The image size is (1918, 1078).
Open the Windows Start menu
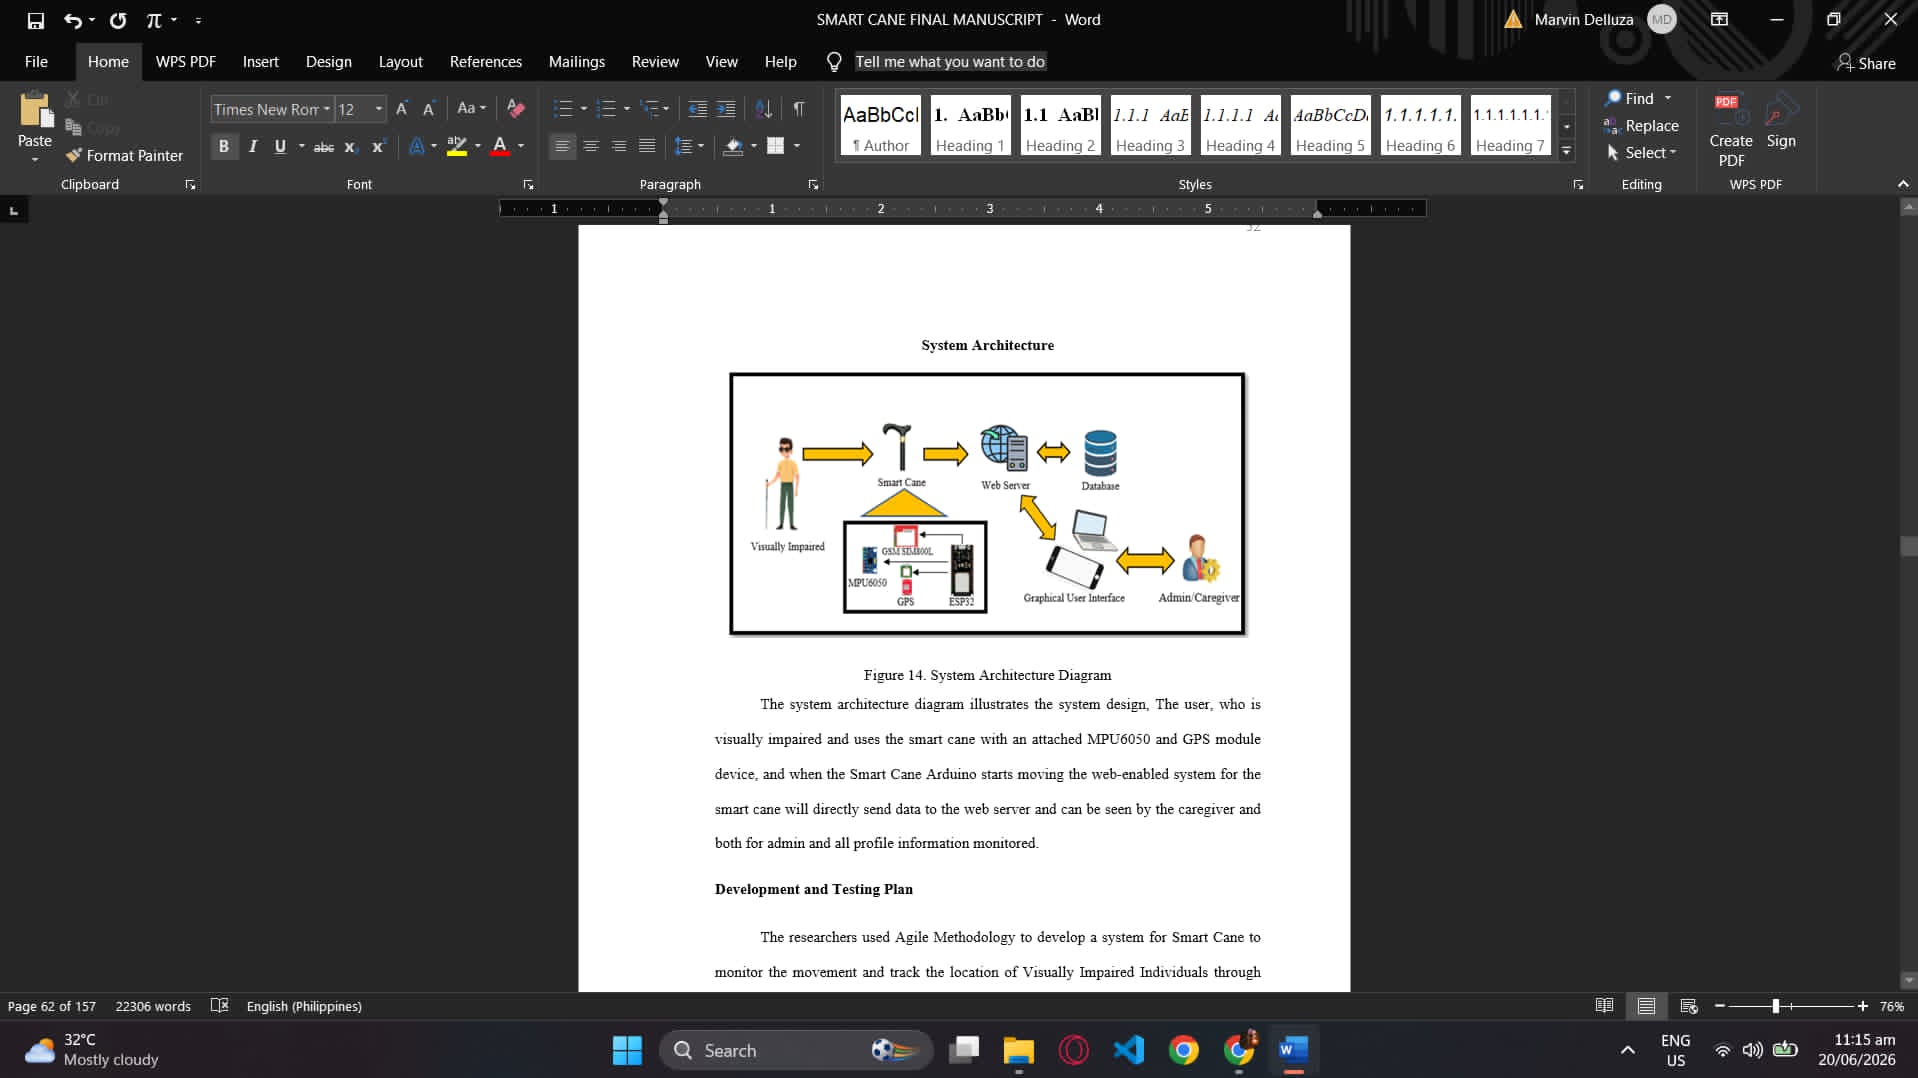(627, 1050)
